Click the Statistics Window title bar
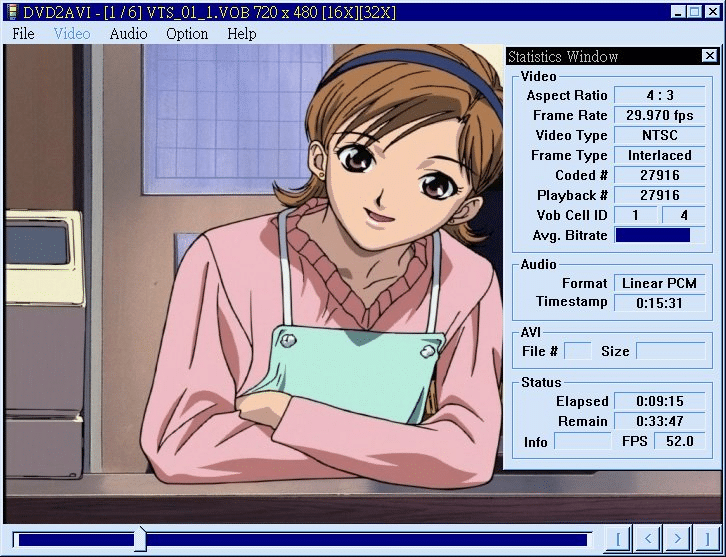 [603, 56]
